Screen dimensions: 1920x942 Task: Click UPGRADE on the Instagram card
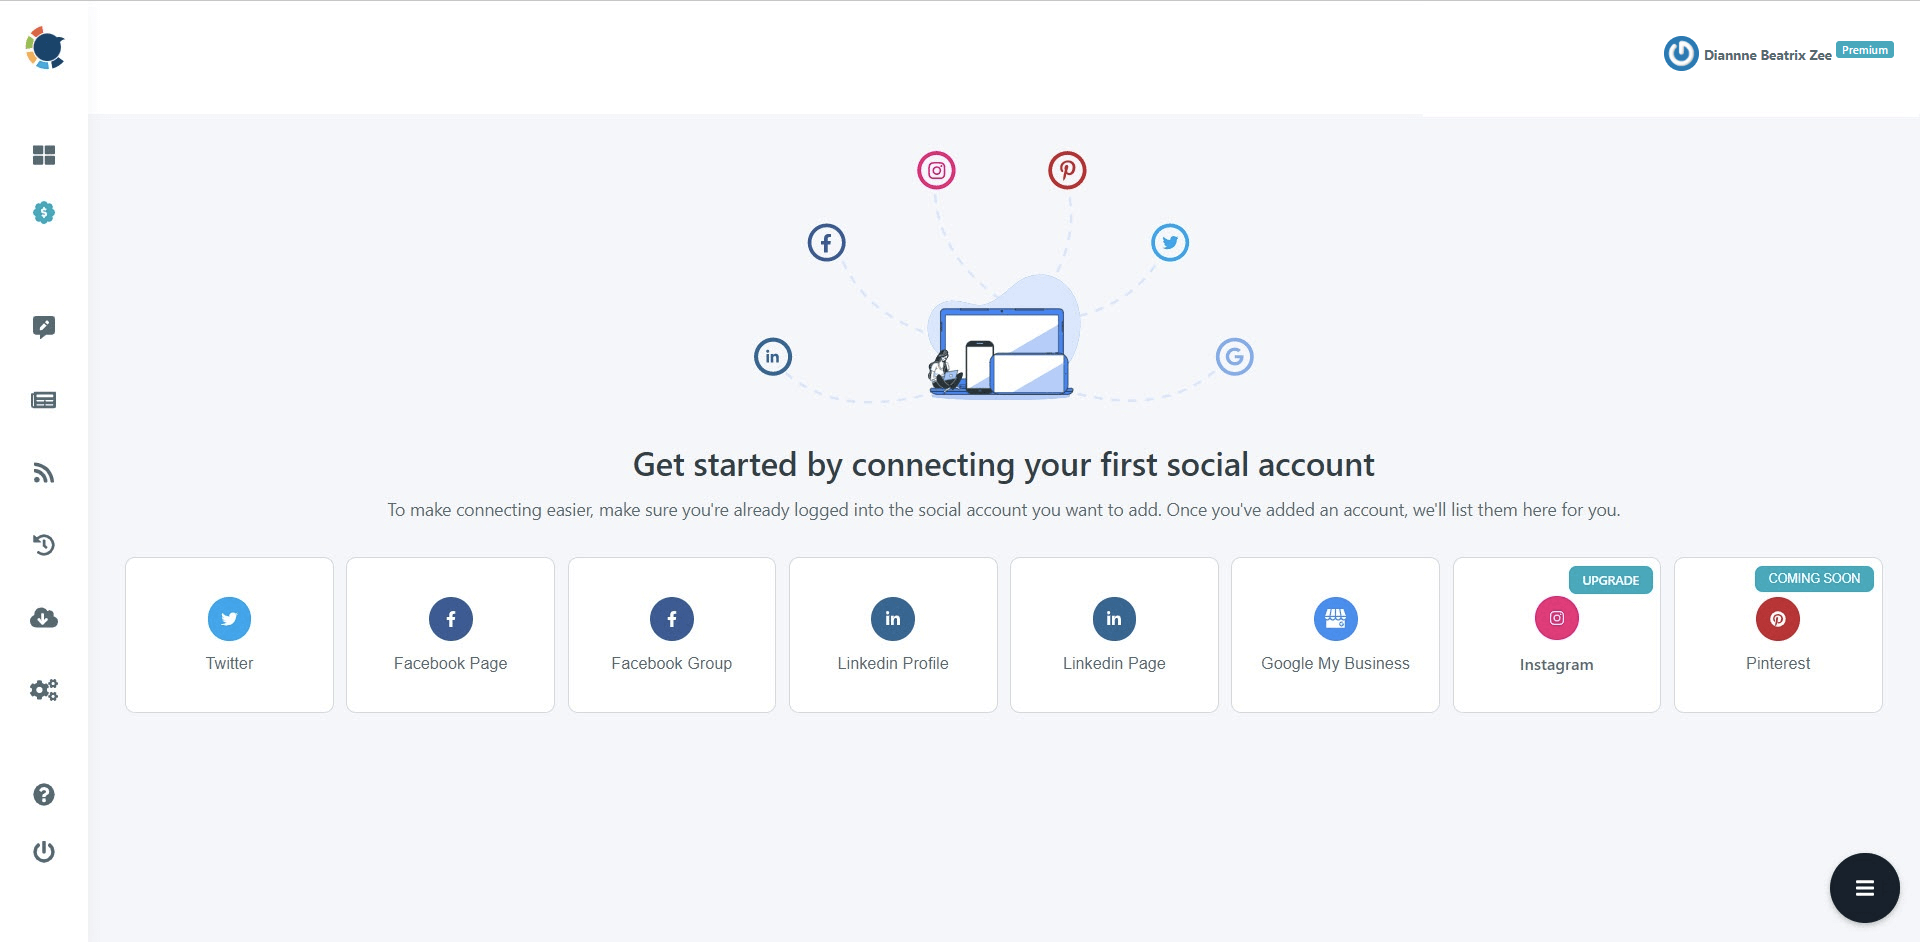point(1611,580)
